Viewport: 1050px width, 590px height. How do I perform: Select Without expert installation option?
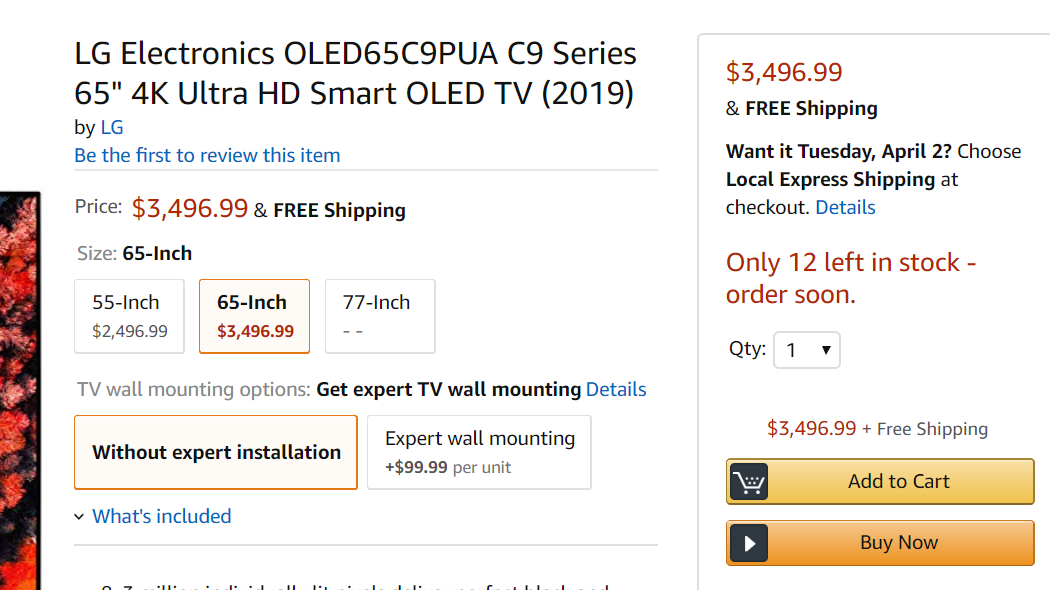216,452
